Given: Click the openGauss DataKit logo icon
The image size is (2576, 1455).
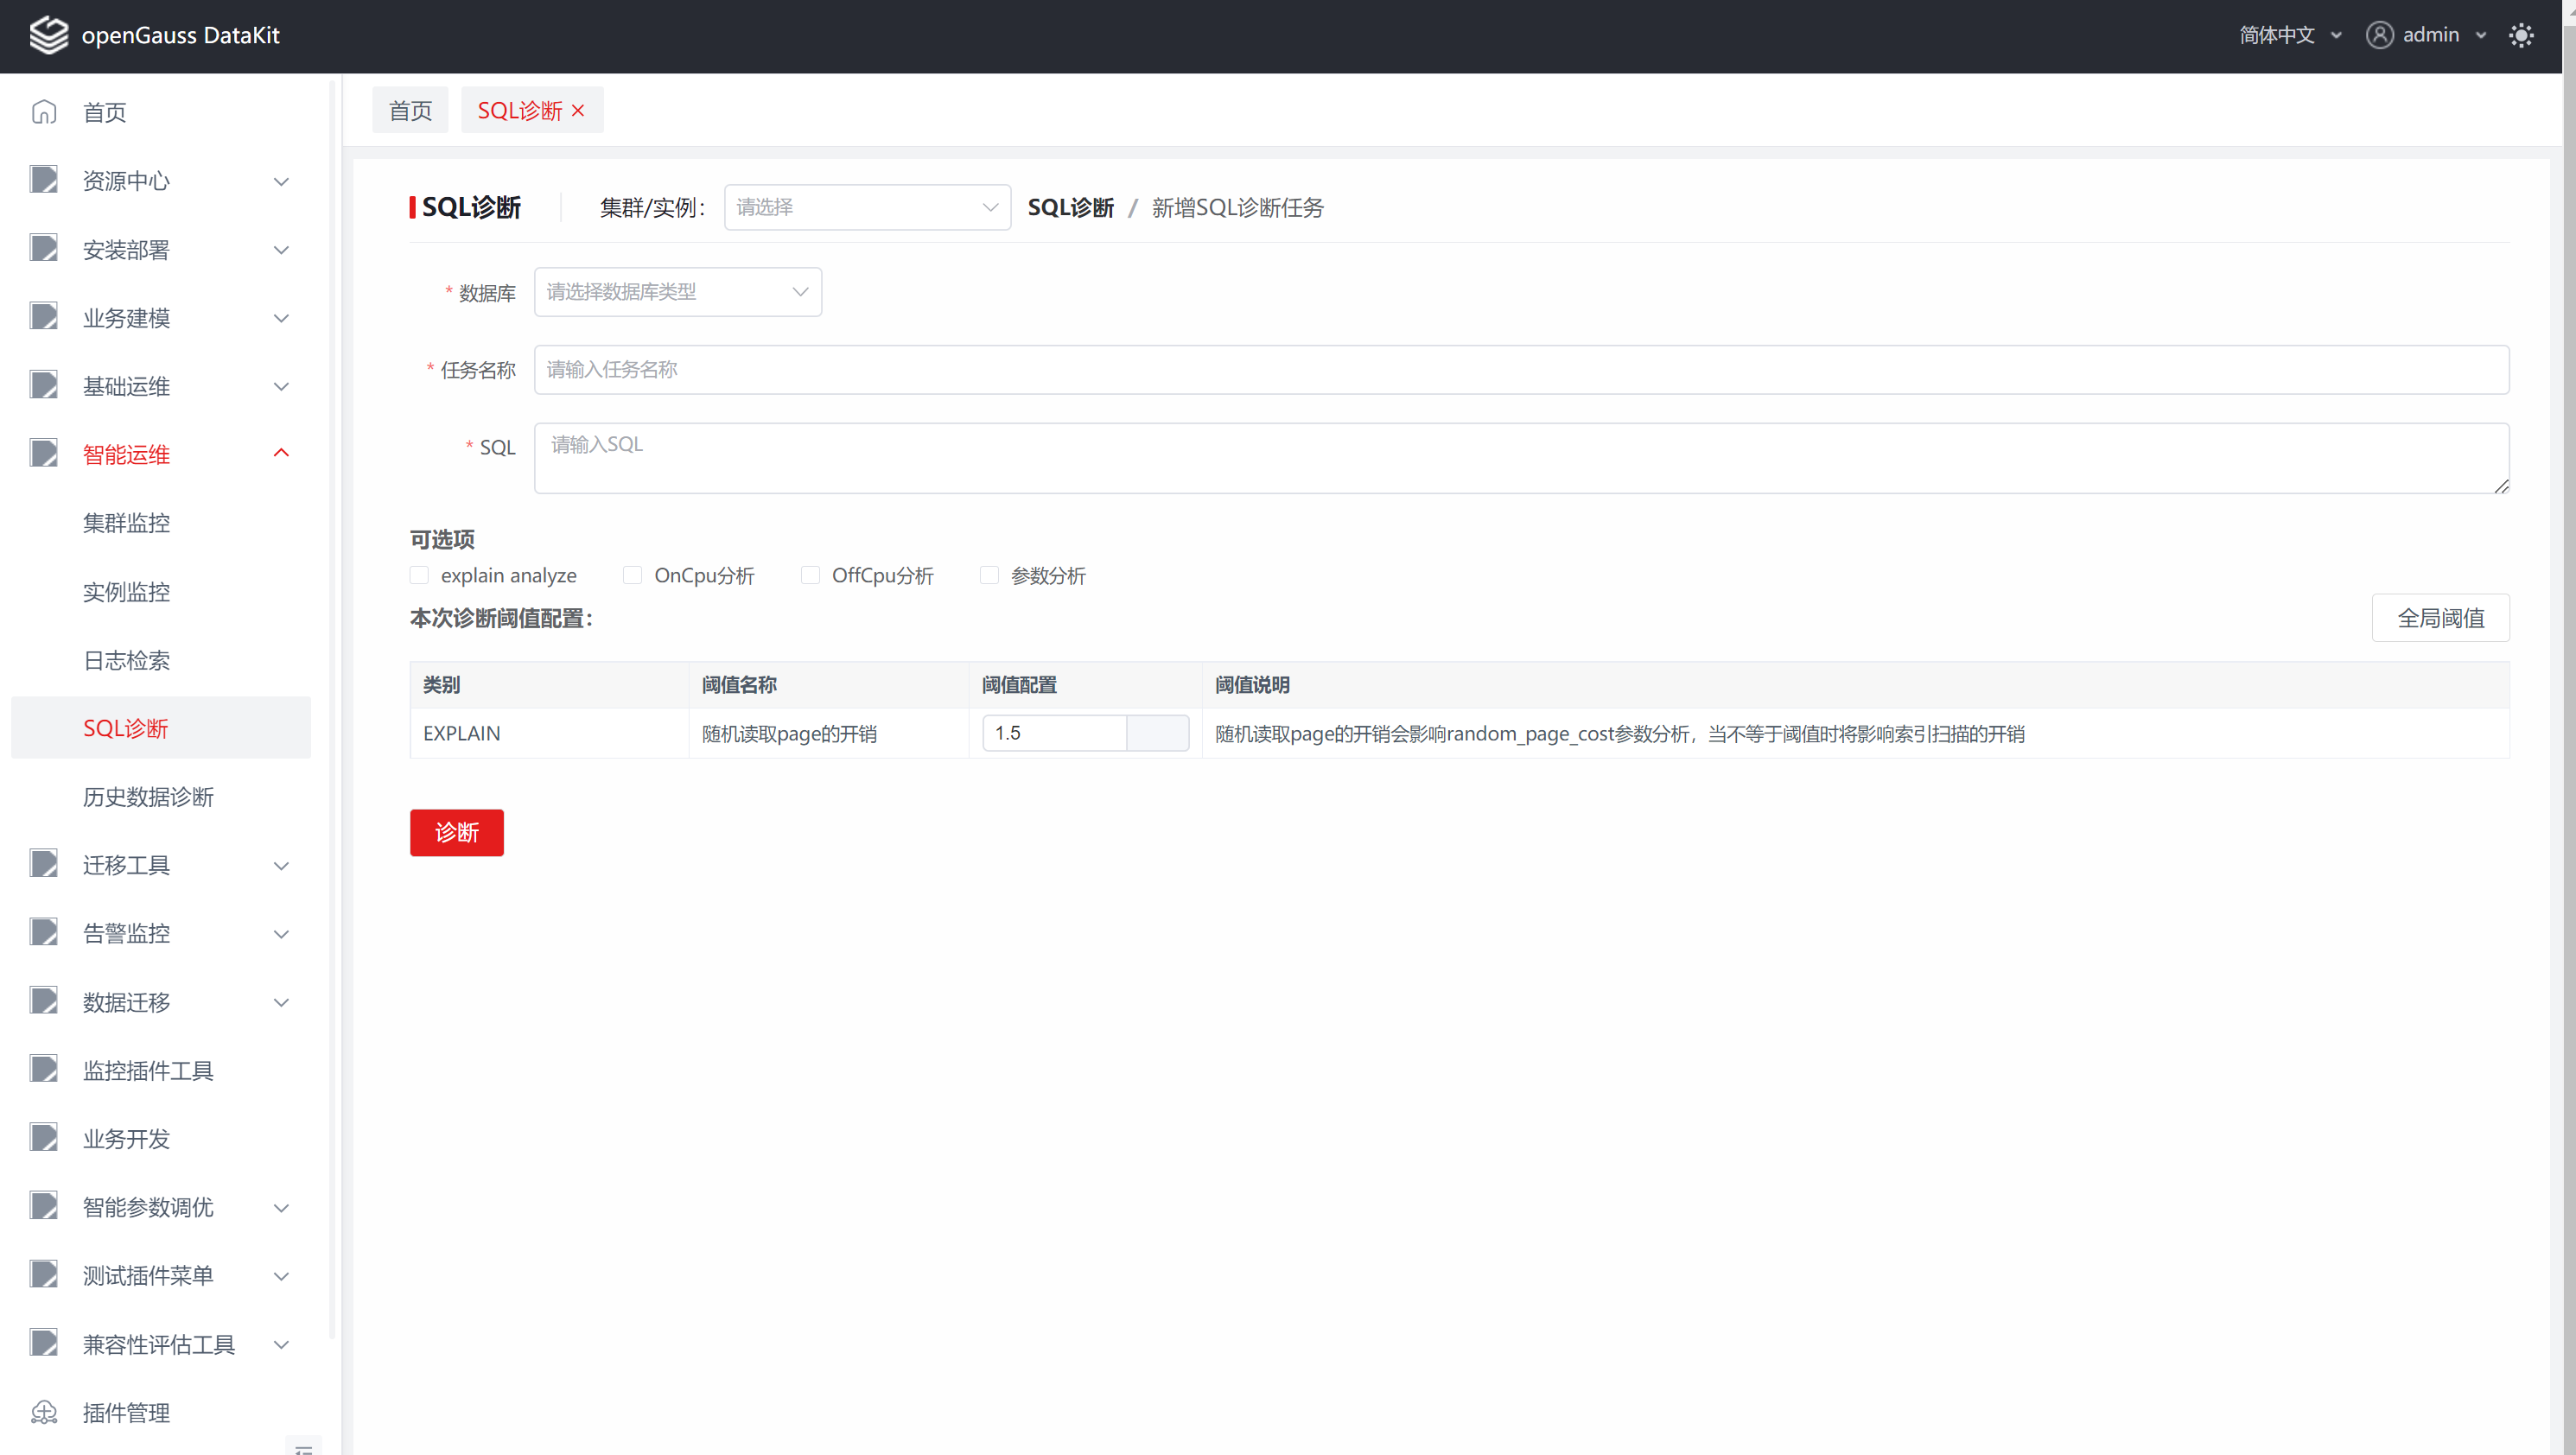Looking at the screenshot, I should 48,35.
